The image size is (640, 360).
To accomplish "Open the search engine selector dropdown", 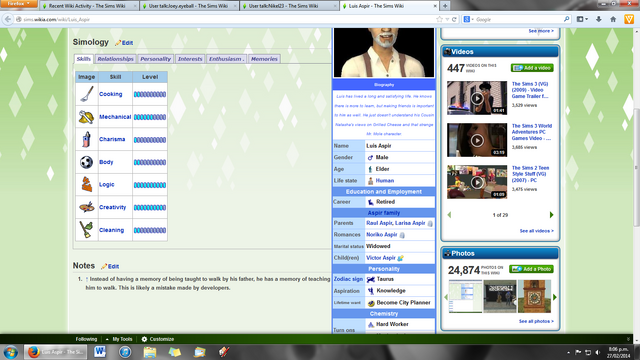I will (468, 19).
